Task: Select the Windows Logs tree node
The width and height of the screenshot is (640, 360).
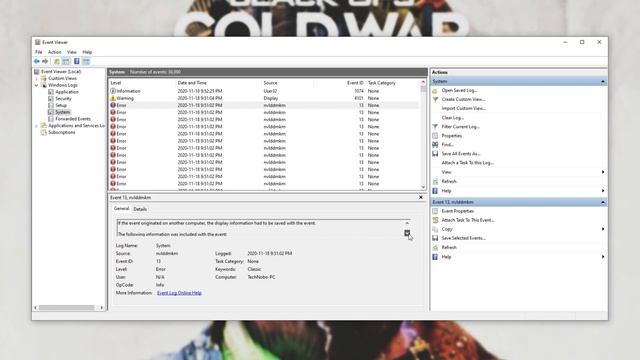Action: pyautogui.click(x=62, y=85)
